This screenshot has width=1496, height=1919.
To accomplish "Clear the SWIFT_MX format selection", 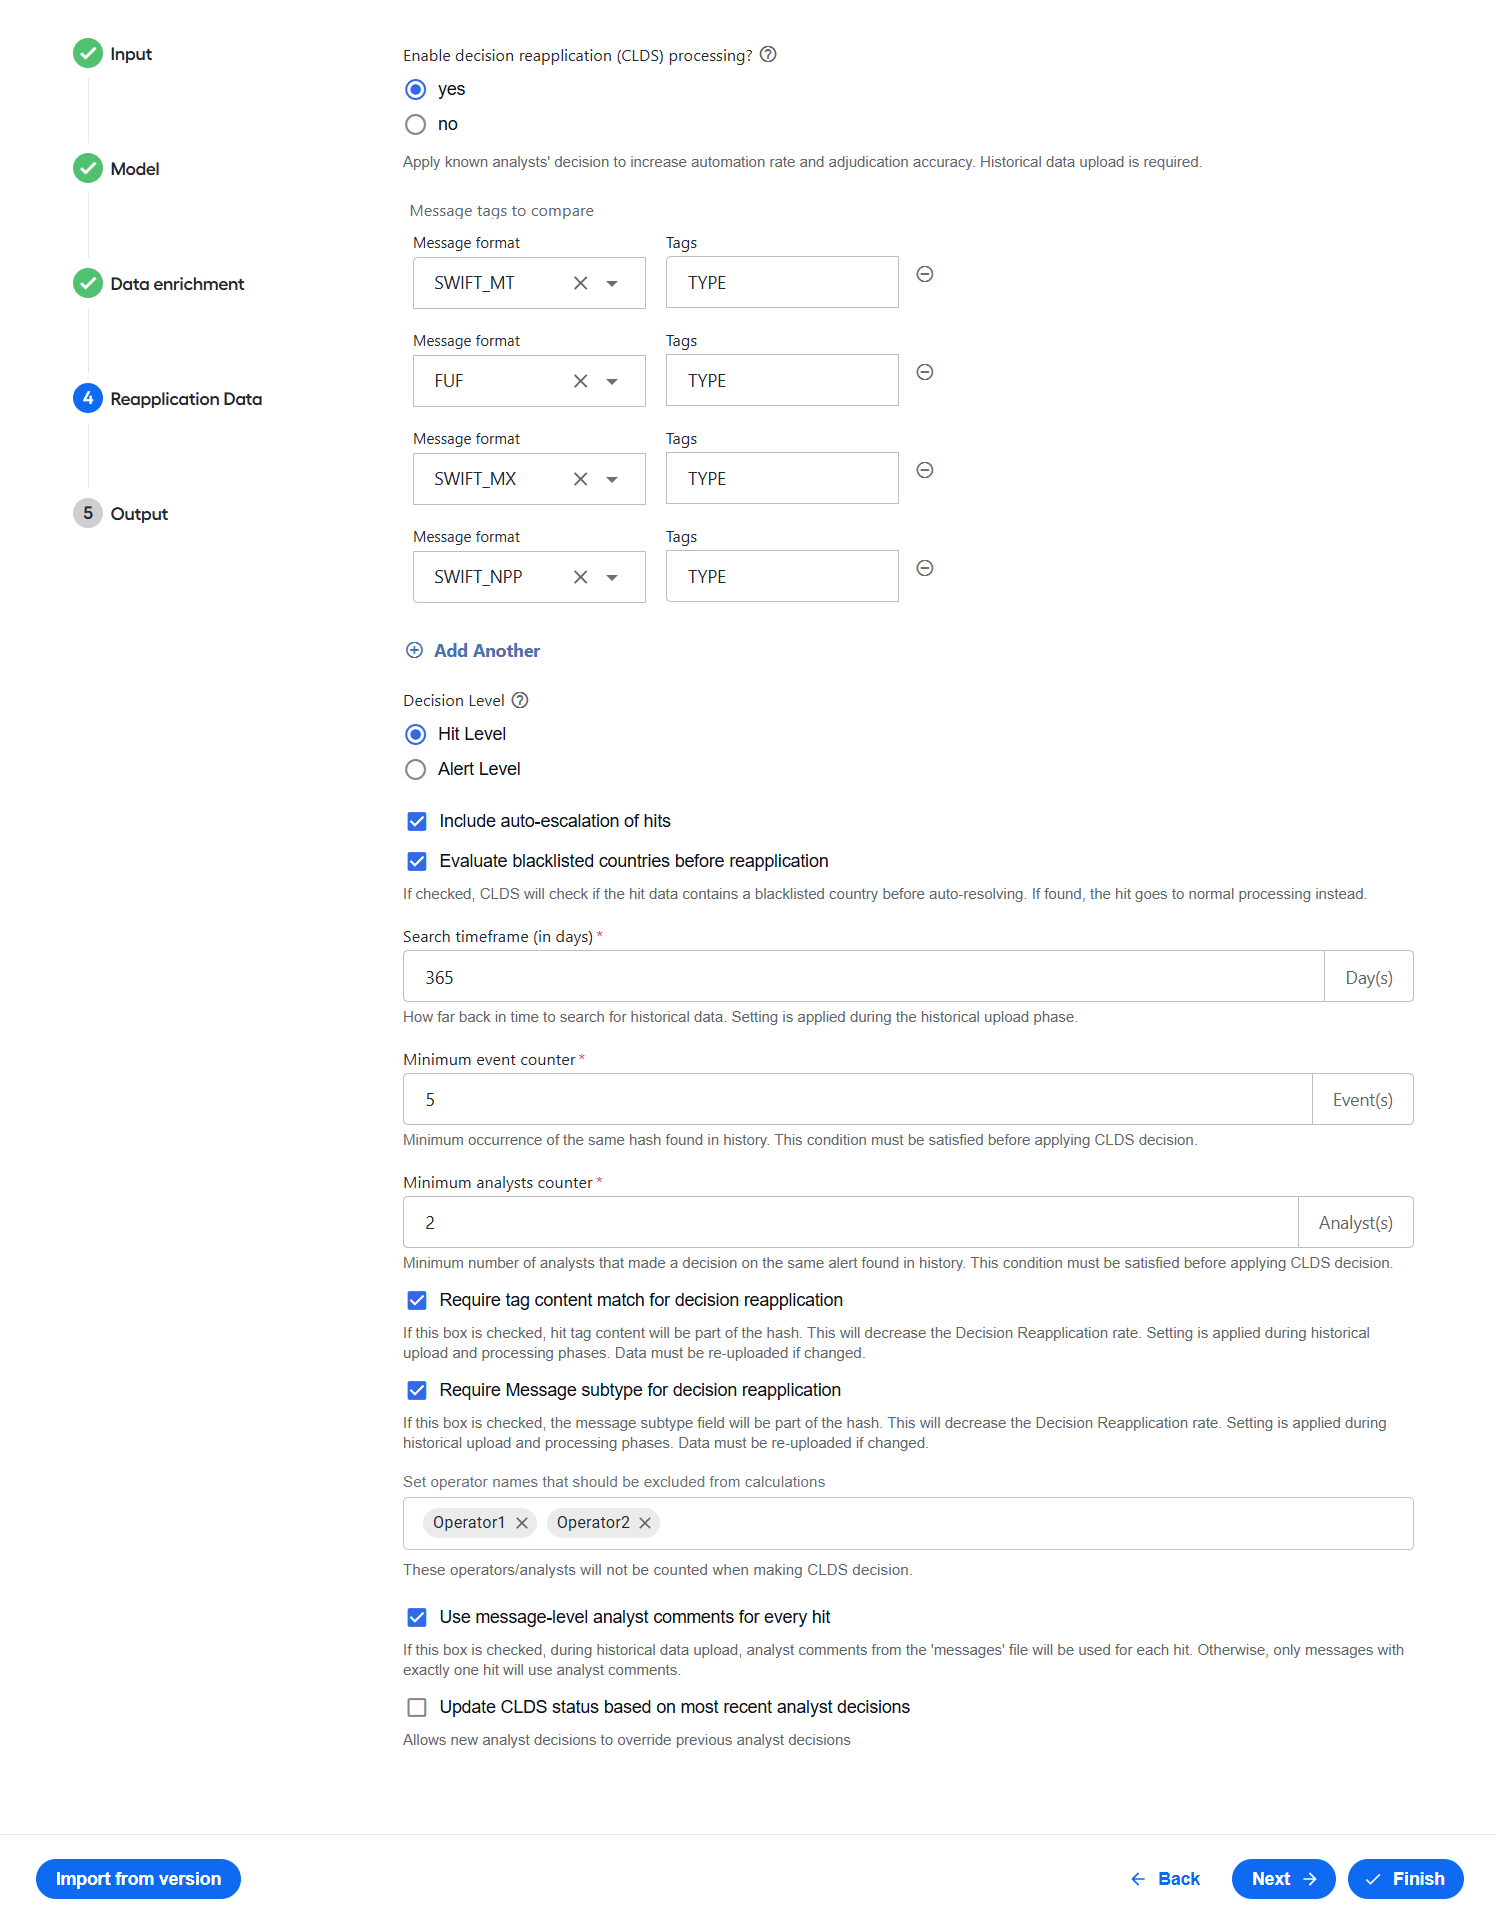I will click(x=580, y=479).
